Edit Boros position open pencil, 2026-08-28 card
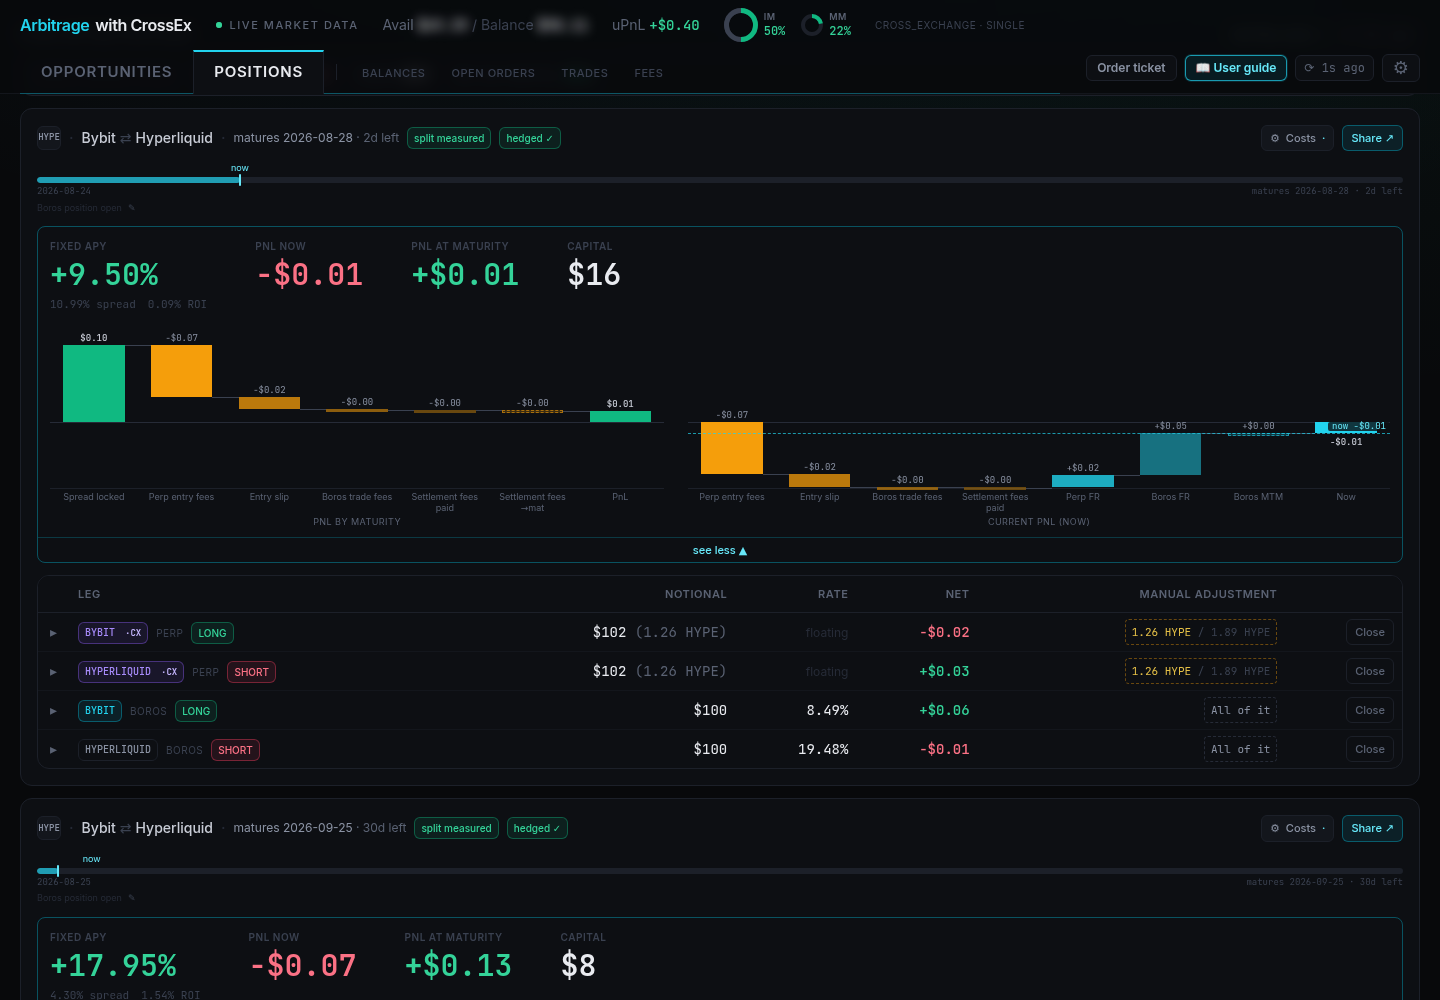Image resolution: width=1440 pixels, height=1000 pixels. [132, 208]
